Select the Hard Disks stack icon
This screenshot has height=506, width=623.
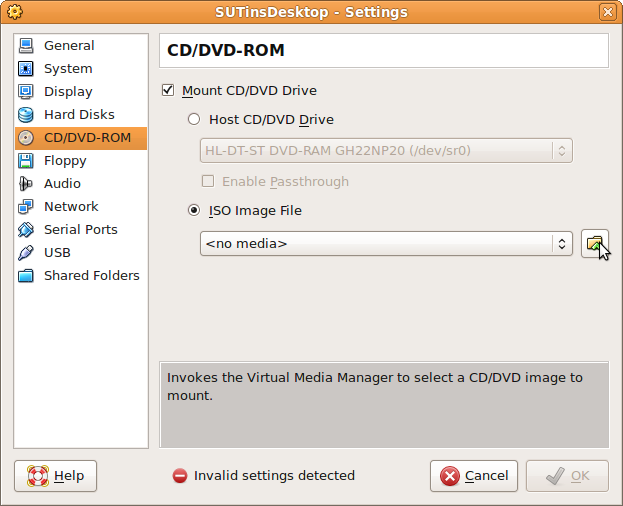(26, 115)
